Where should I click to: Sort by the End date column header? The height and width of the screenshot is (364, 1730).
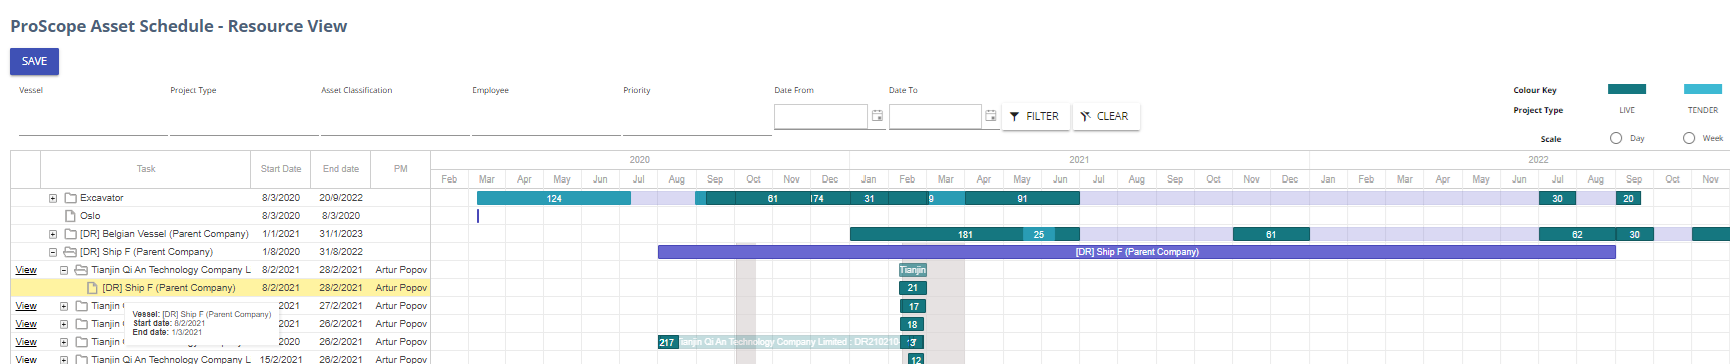tap(341, 169)
